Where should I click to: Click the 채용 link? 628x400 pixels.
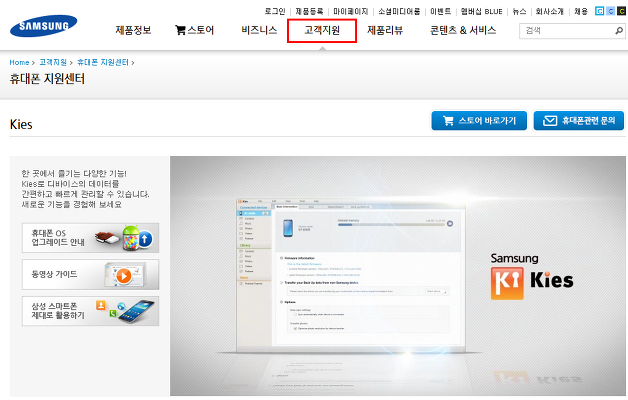tap(581, 11)
